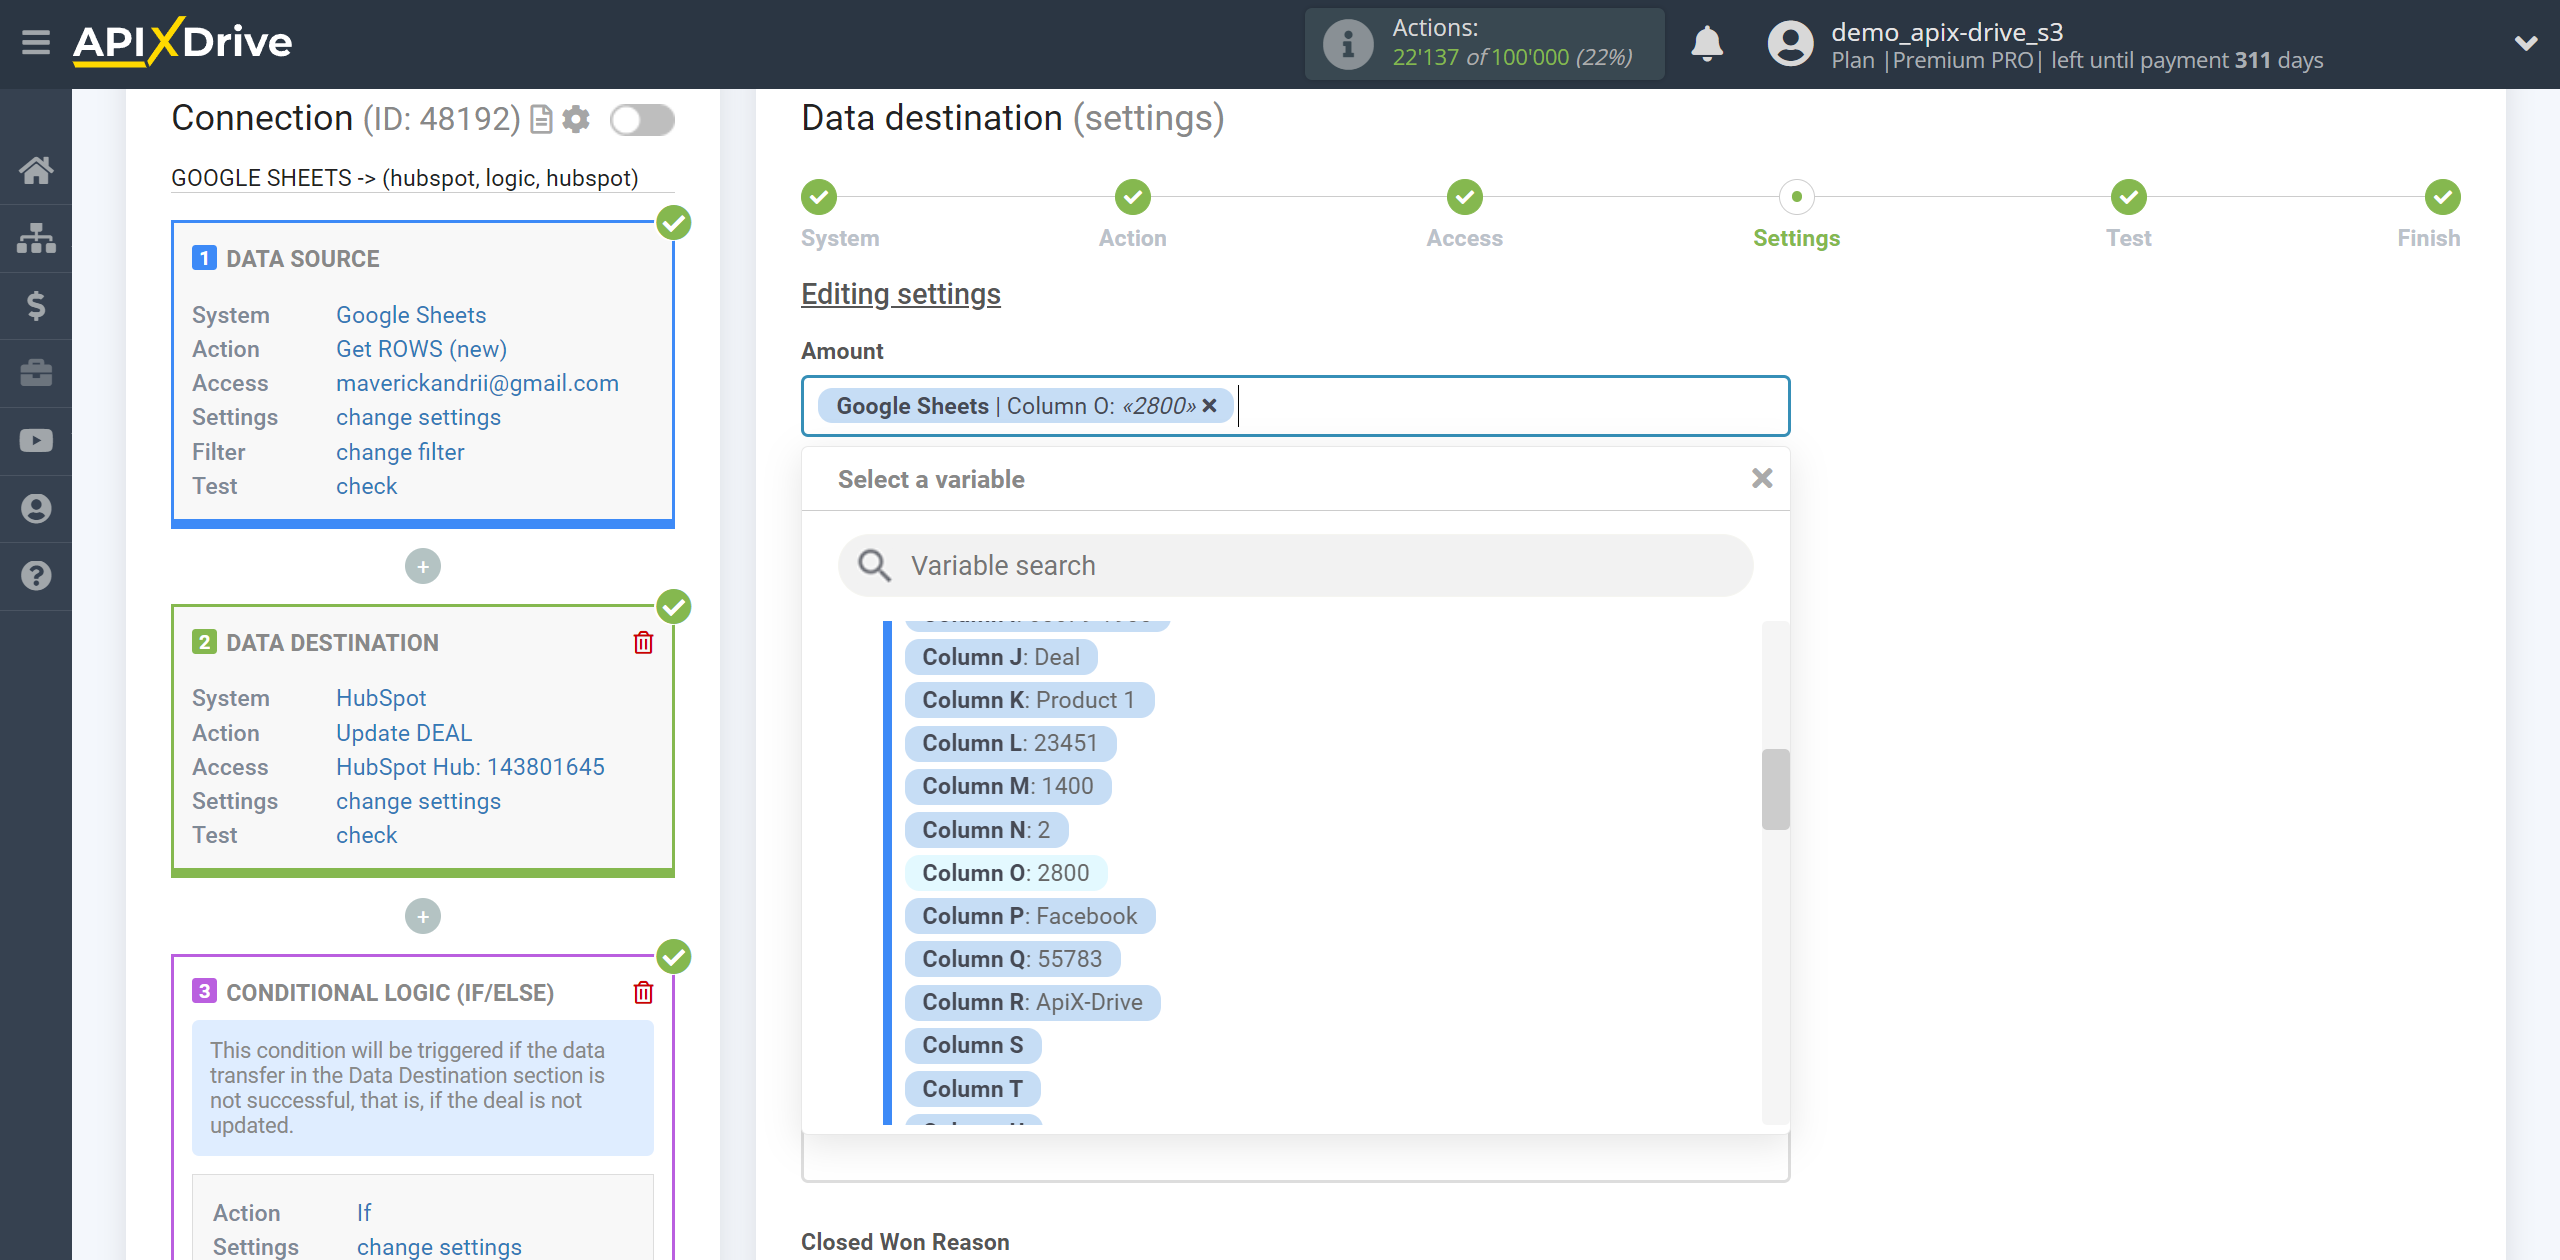Click the connection document copy icon
Screen dimensions: 2560x1260
point(541,120)
